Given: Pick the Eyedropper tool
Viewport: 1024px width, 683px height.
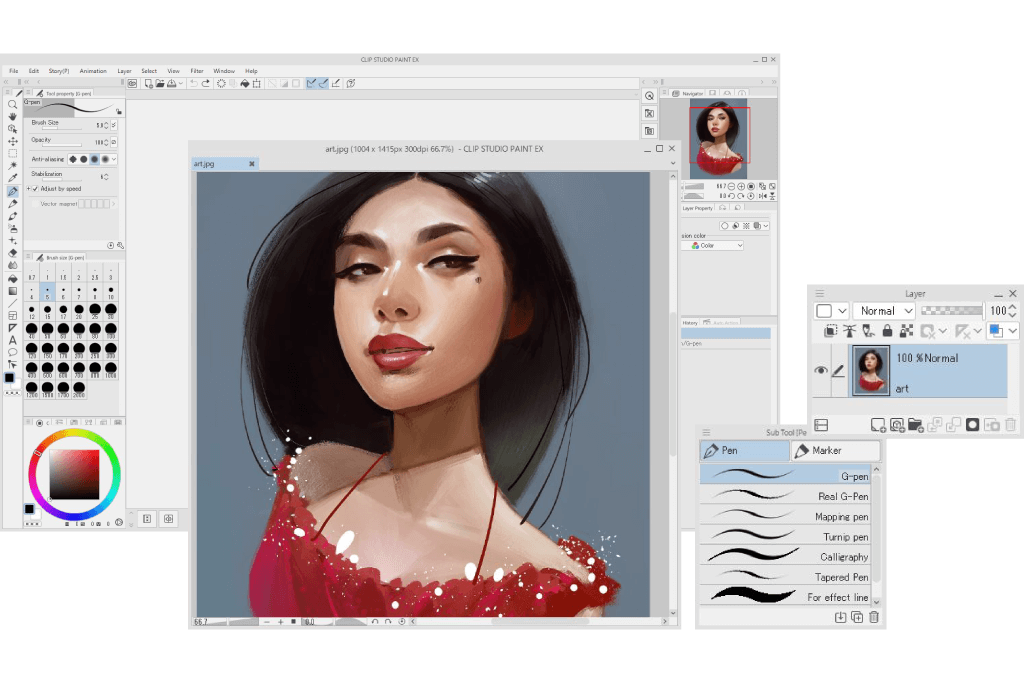Looking at the screenshot, I should [x=13, y=178].
